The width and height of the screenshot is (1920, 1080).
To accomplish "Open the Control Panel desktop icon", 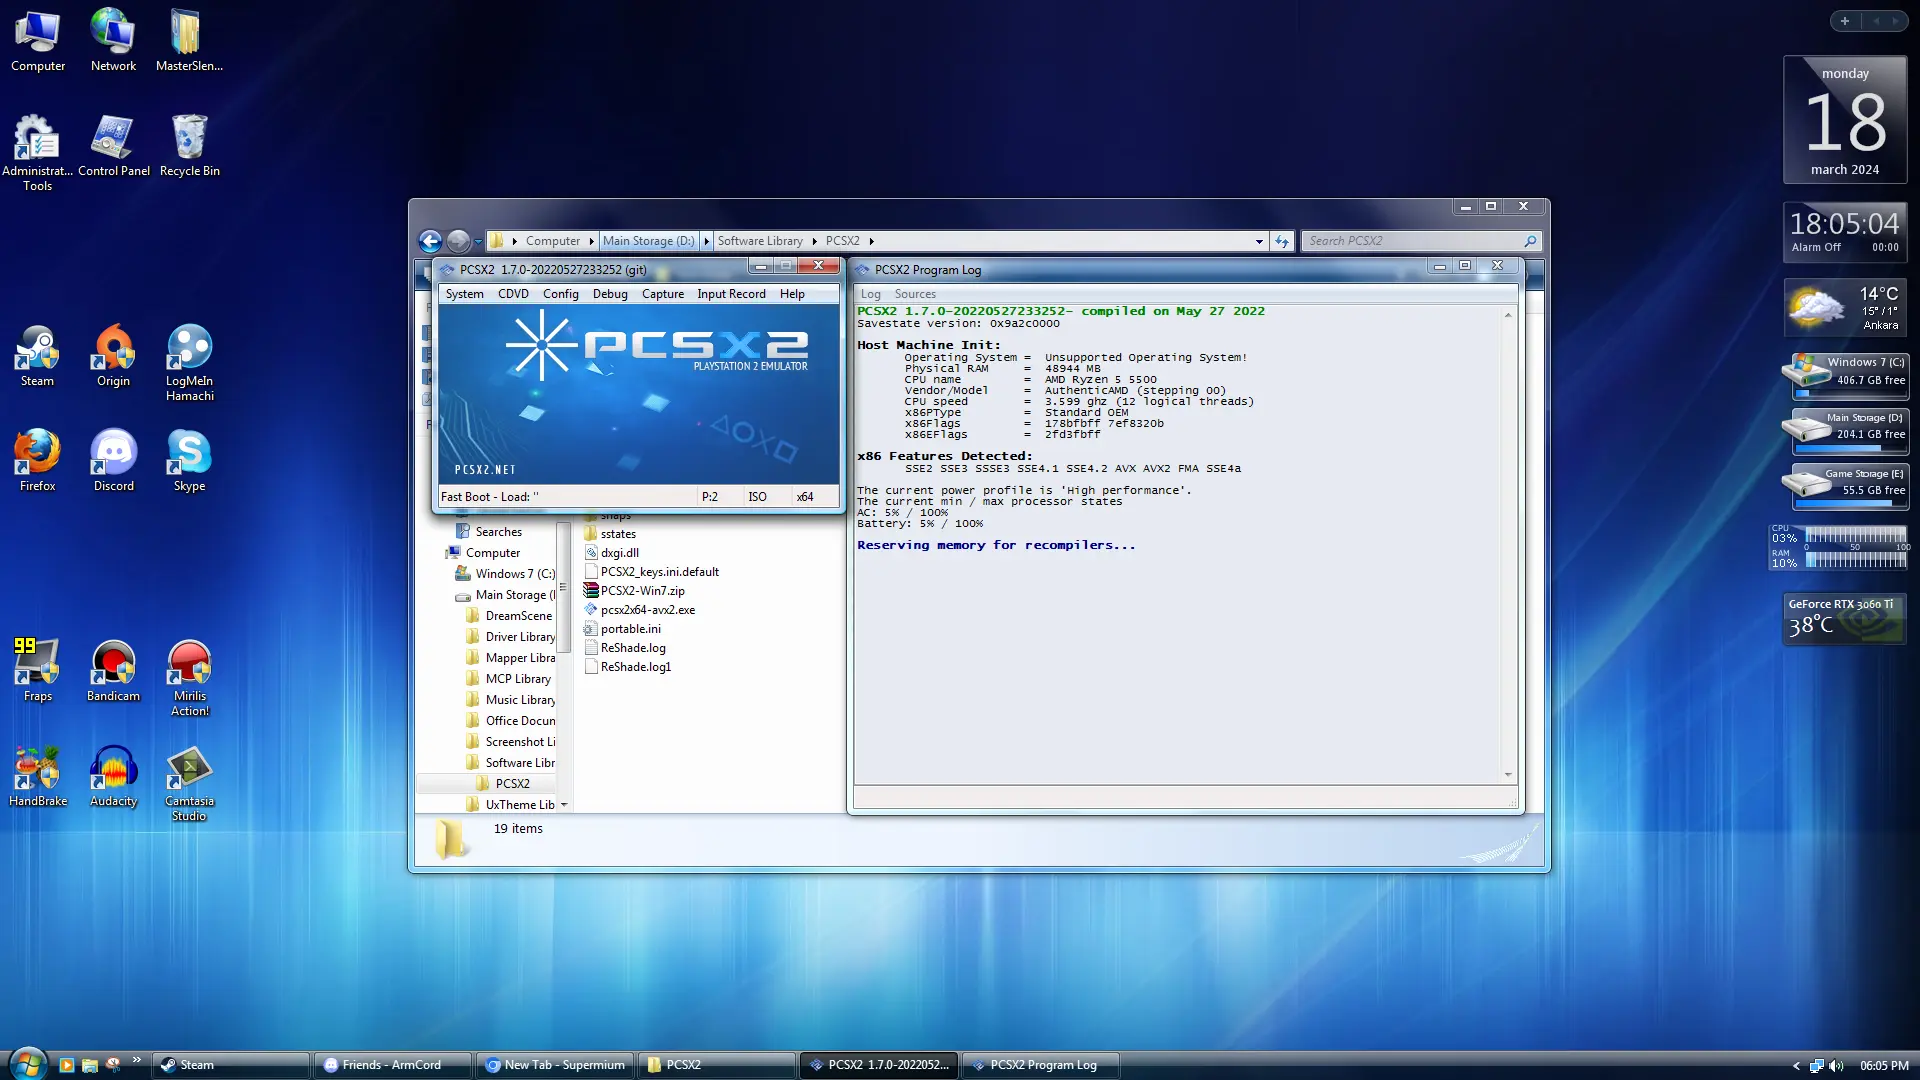I will 114,146.
